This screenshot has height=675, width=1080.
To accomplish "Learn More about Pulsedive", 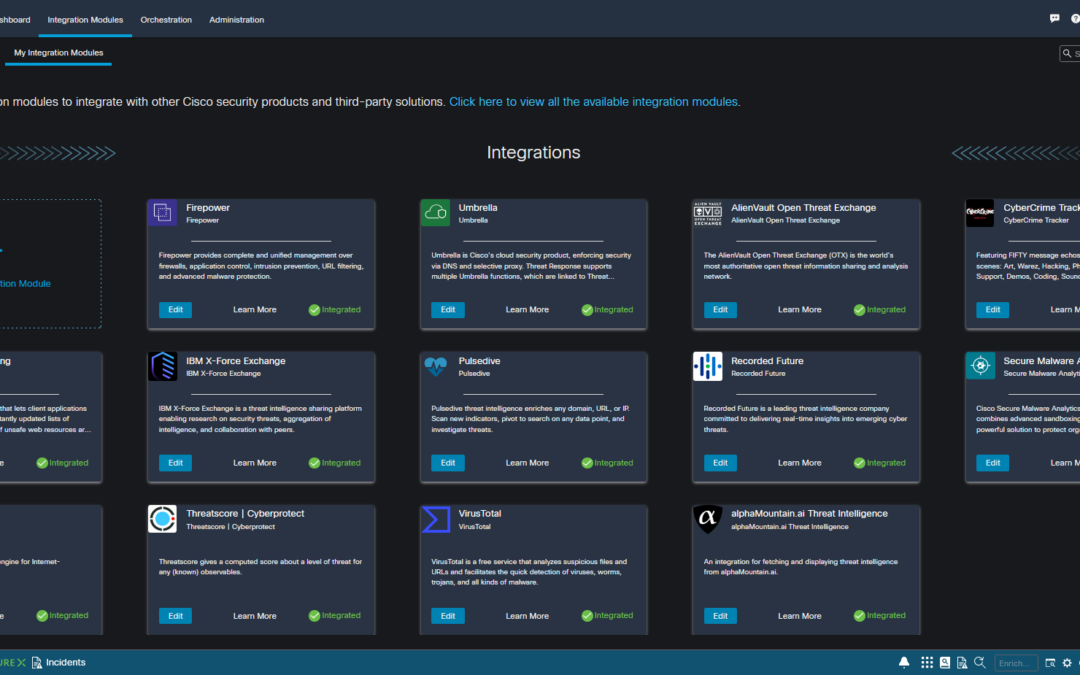I will [x=527, y=463].
